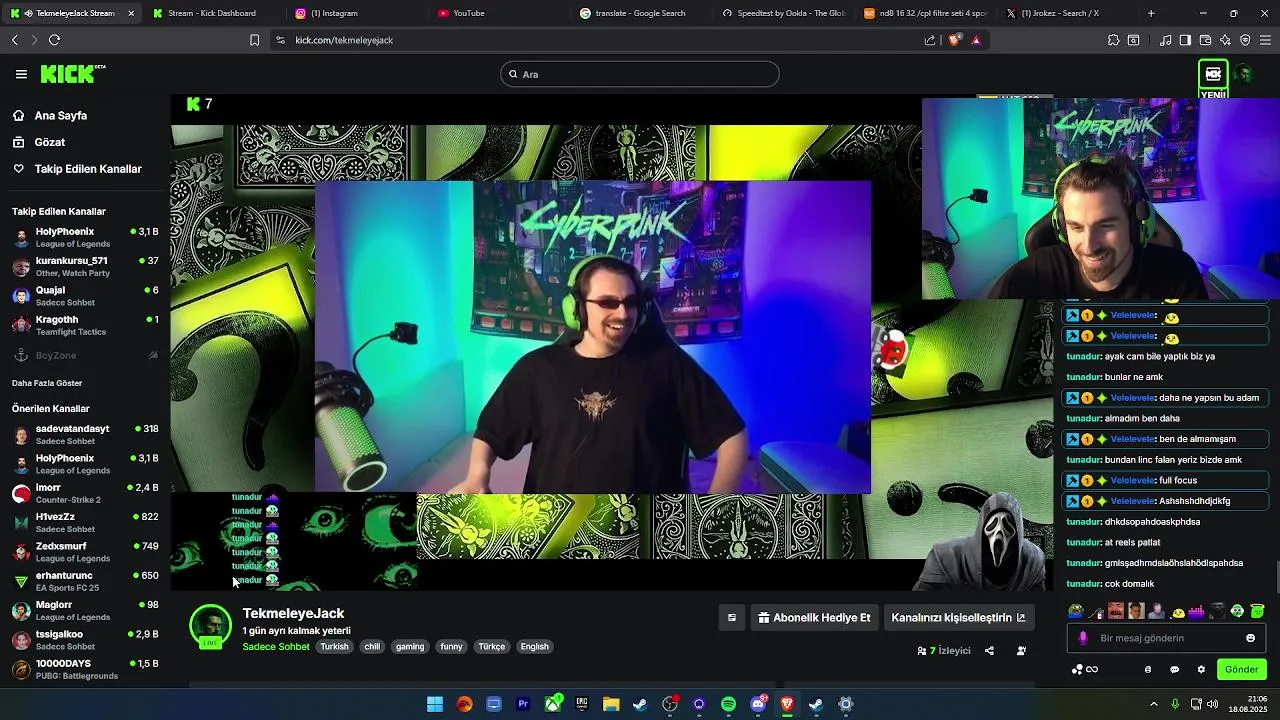Open the Brave playlist music note icon
Viewport: 1280px width, 720px height.
(1165, 40)
